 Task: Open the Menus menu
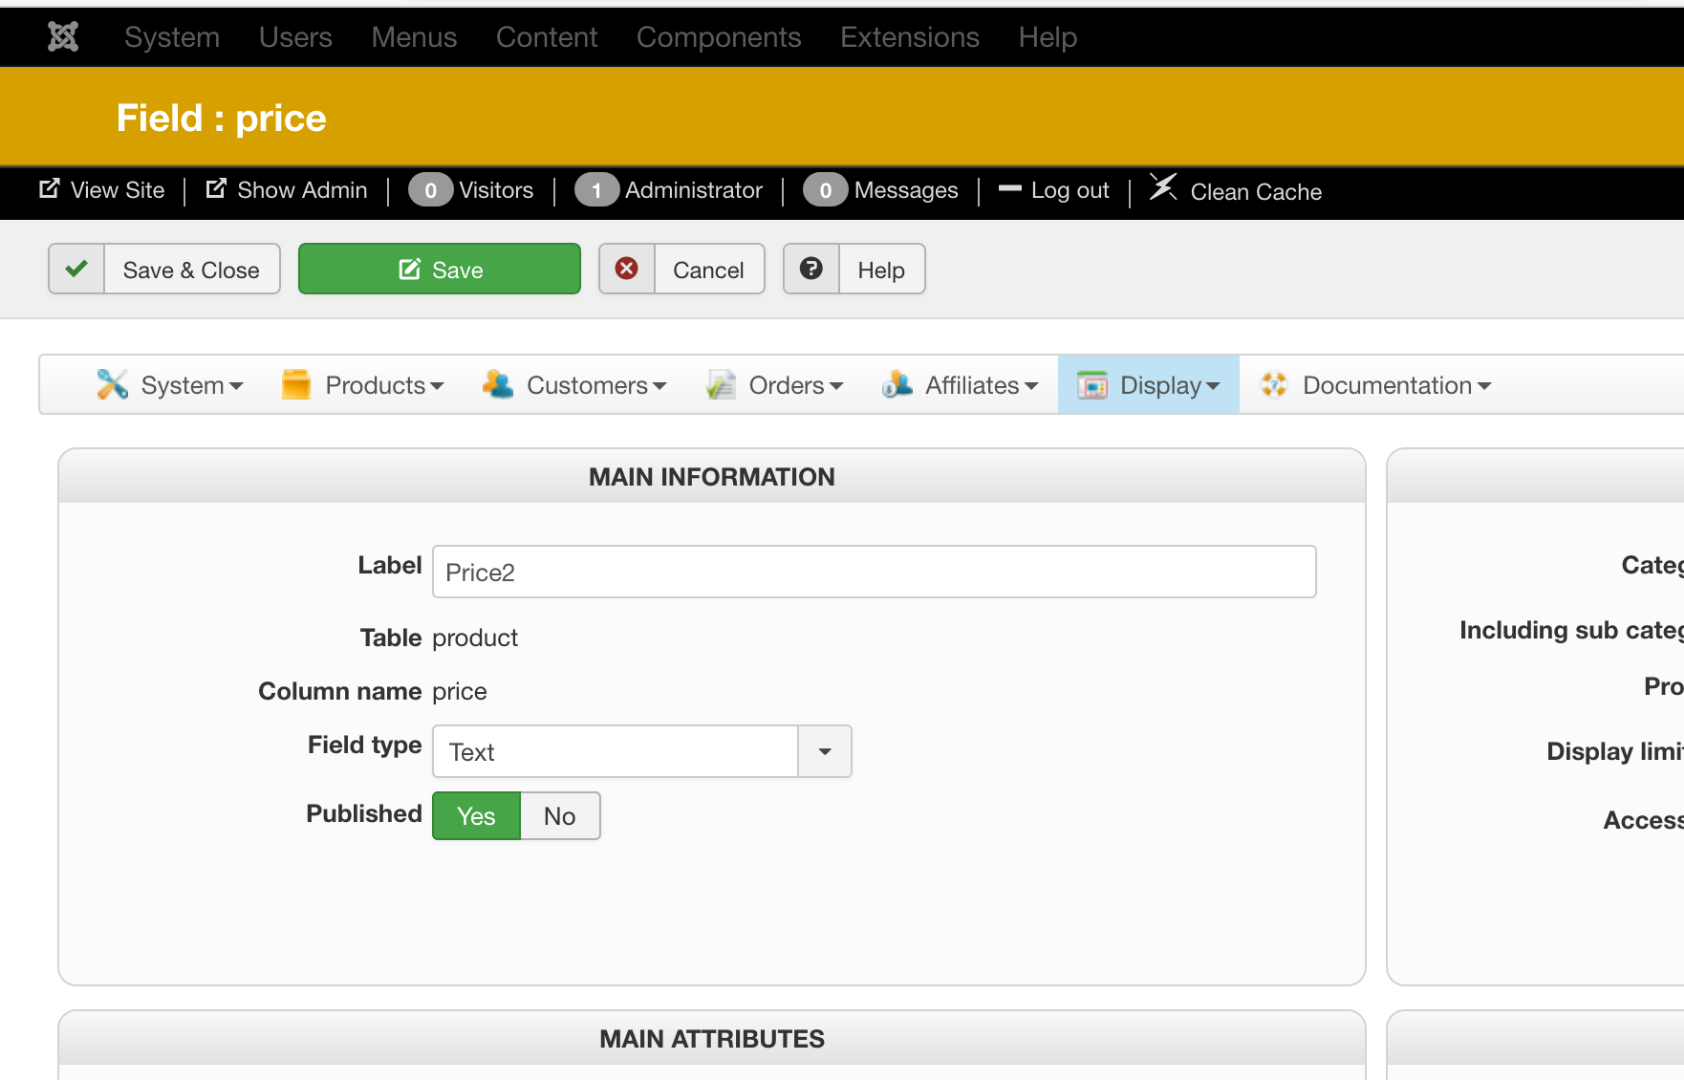pyautogui.click(x=414, y=37)
